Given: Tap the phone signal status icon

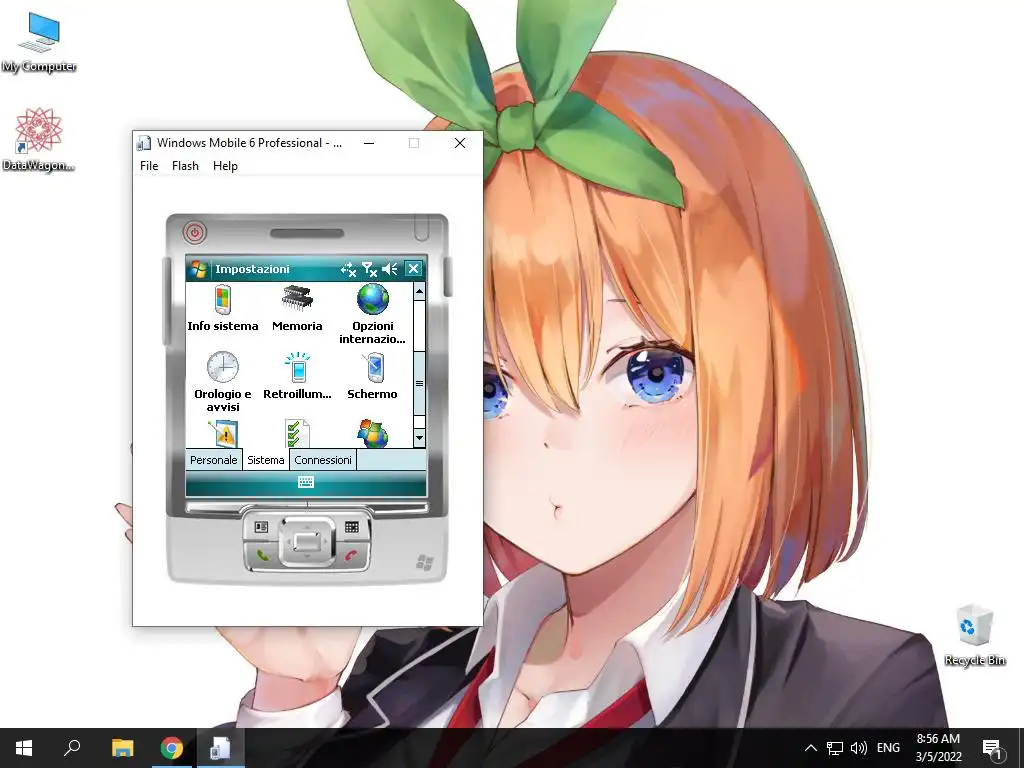Looking at the screenshot, I should 370,269.
